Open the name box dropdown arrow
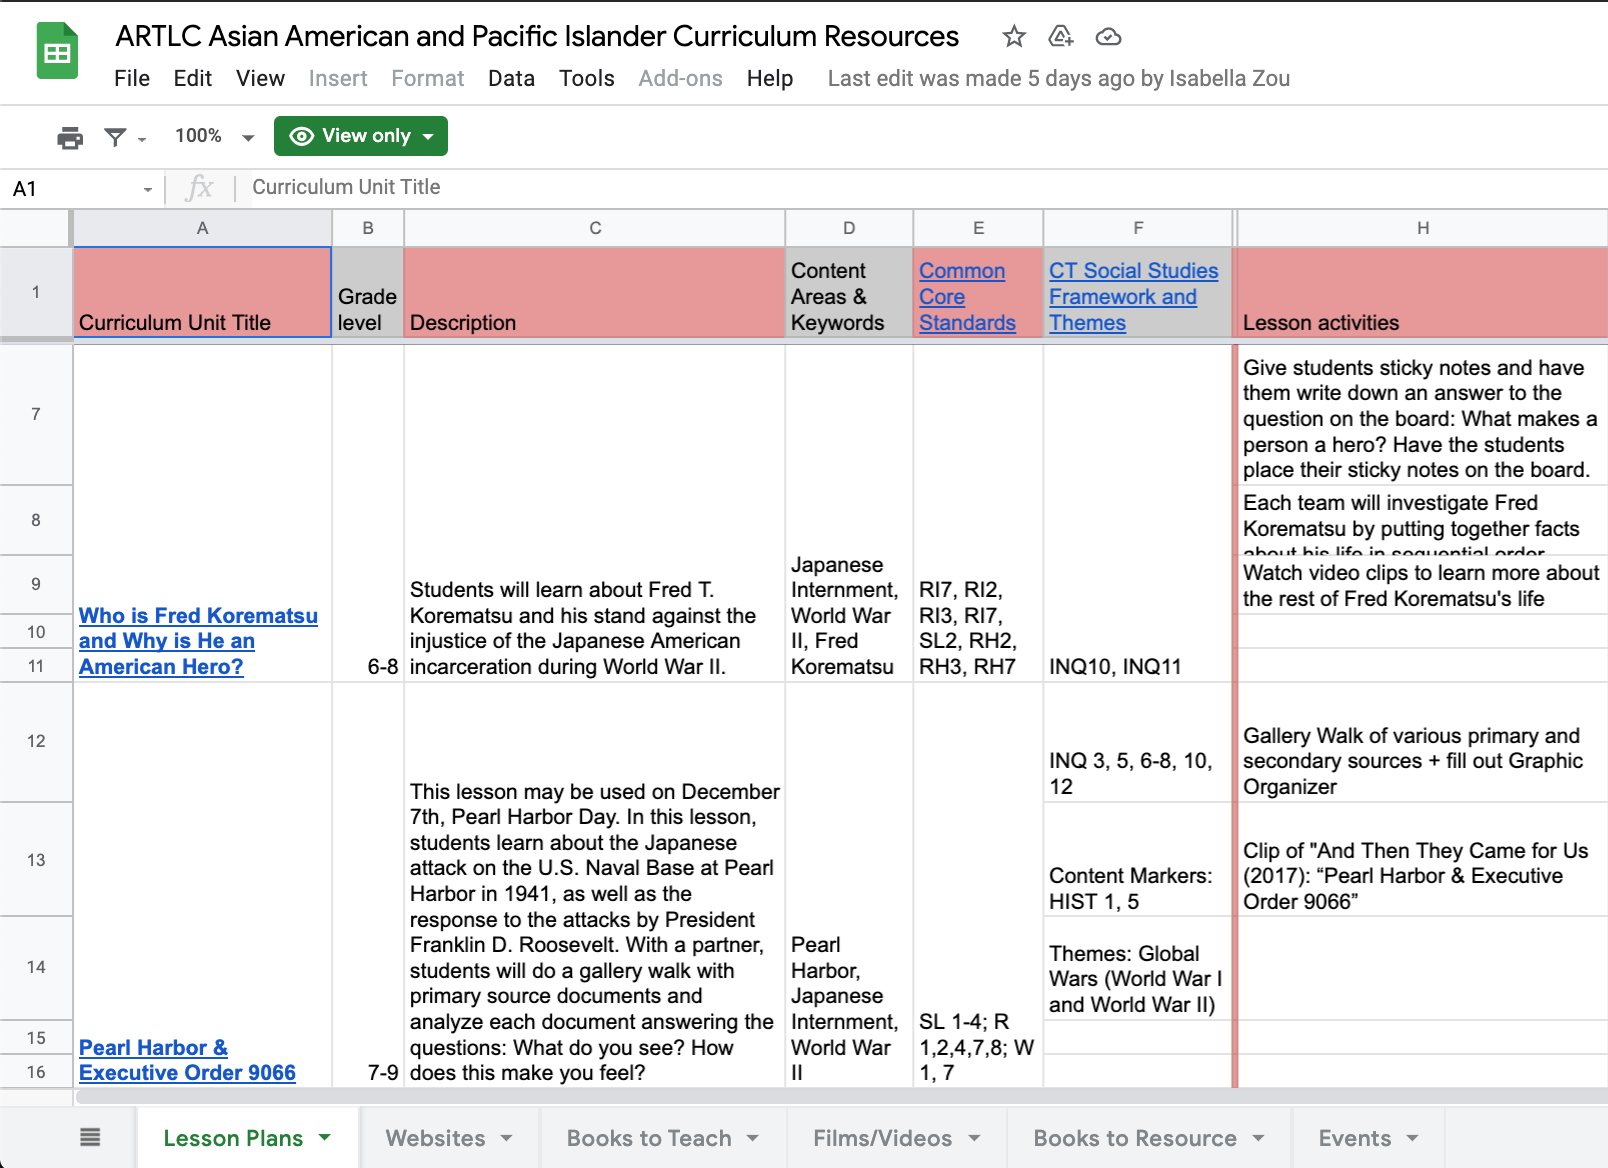The width and height of the screenshot is (1608, 1168). tap(148, 189)
